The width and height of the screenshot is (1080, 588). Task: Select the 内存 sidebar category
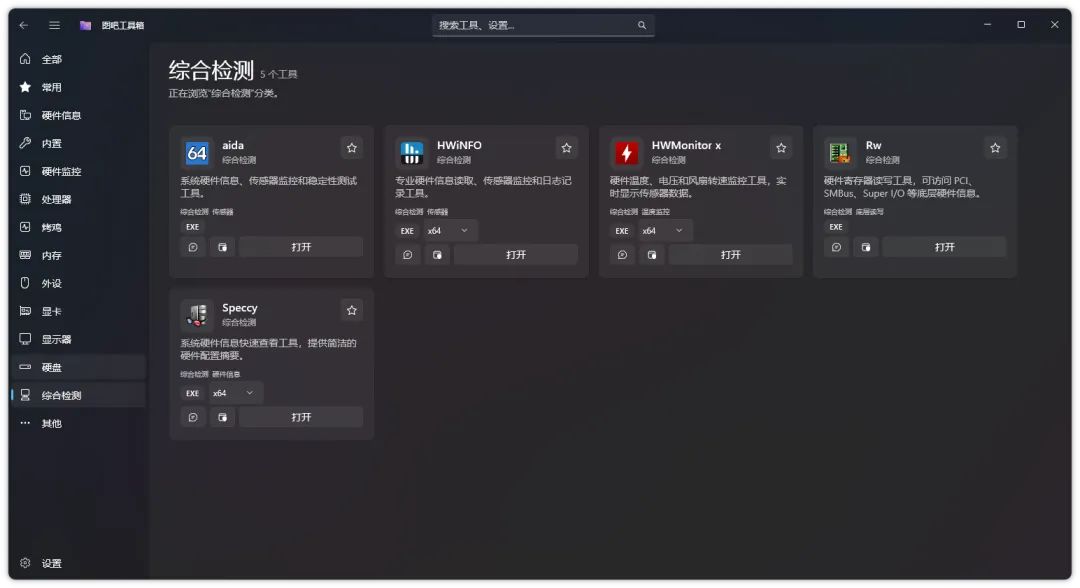tap(78, 255)
